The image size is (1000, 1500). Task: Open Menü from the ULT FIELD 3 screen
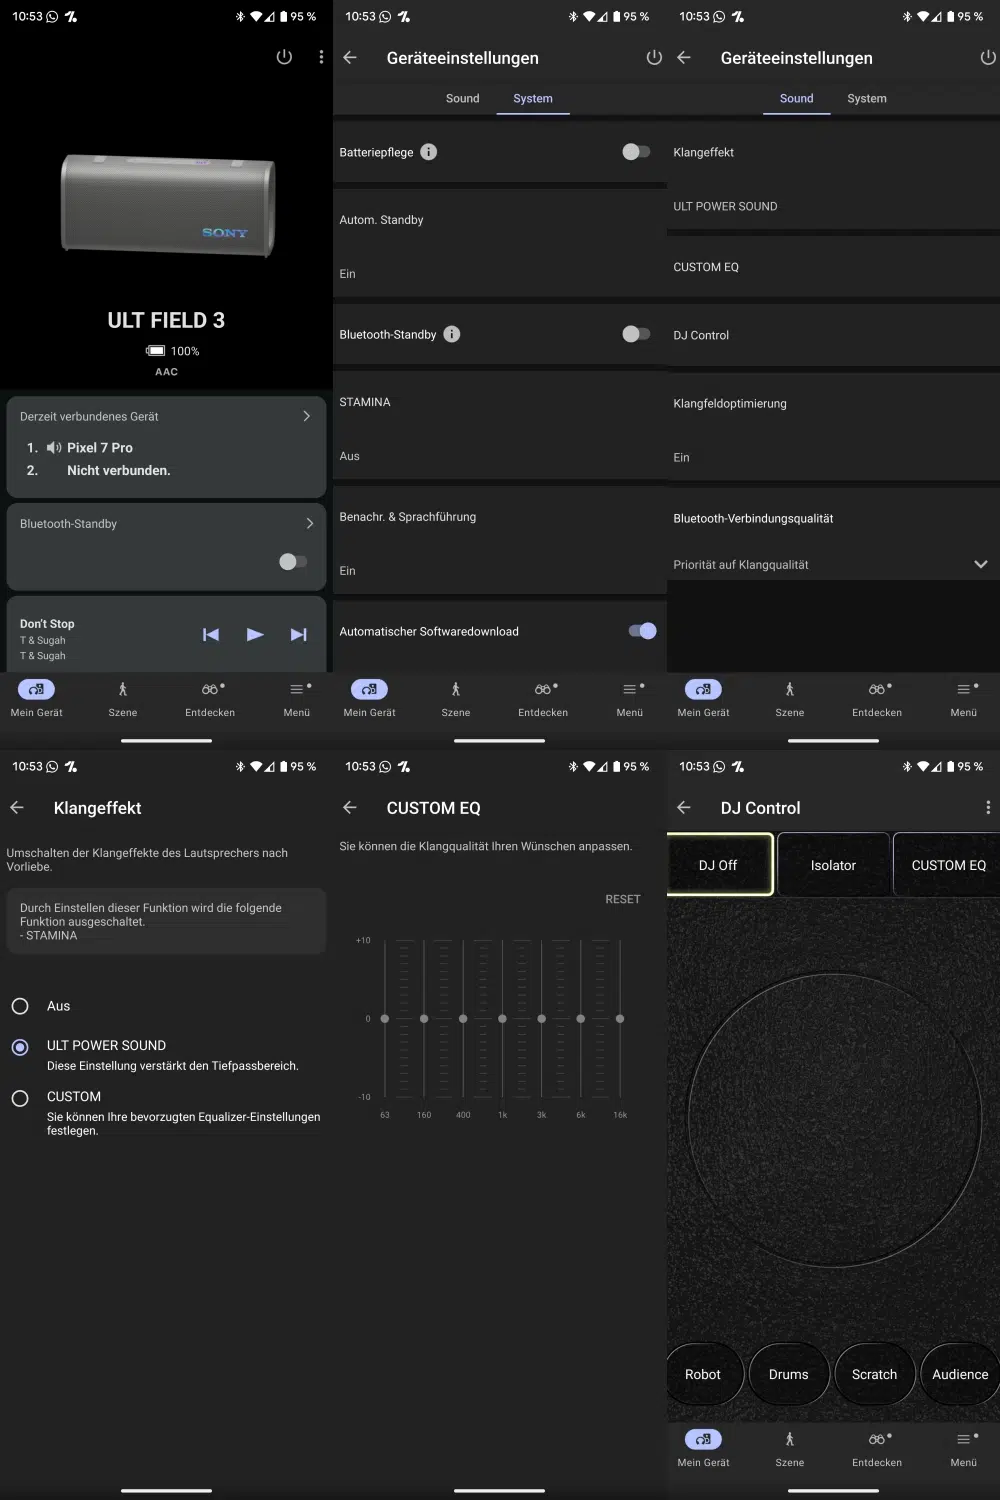[297, 698]
